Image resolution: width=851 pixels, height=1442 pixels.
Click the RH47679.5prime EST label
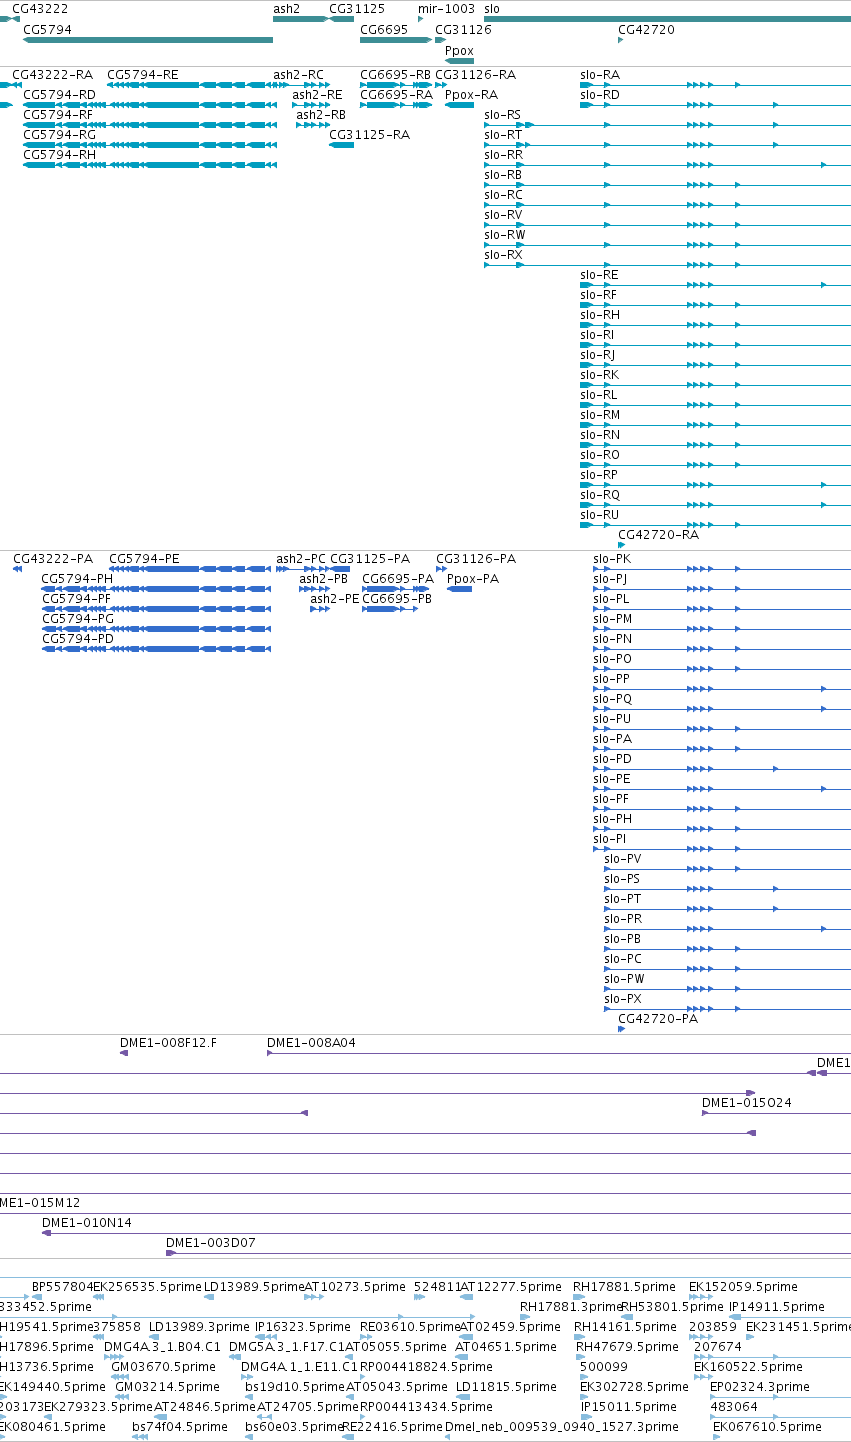627,1347
